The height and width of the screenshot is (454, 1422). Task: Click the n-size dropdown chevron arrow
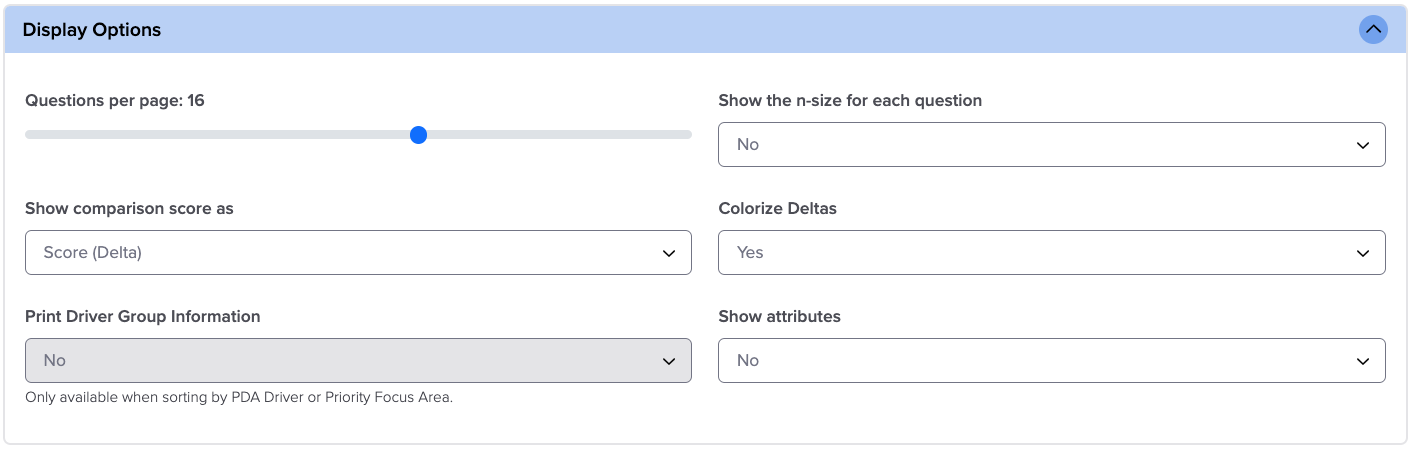pos(1363,145)
